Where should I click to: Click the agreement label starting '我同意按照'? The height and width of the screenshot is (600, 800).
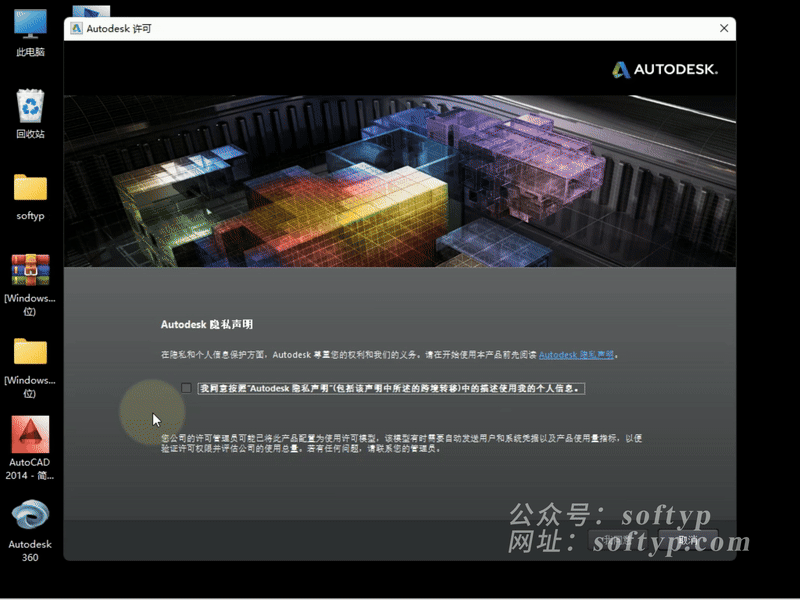click(x=391, y=388)
